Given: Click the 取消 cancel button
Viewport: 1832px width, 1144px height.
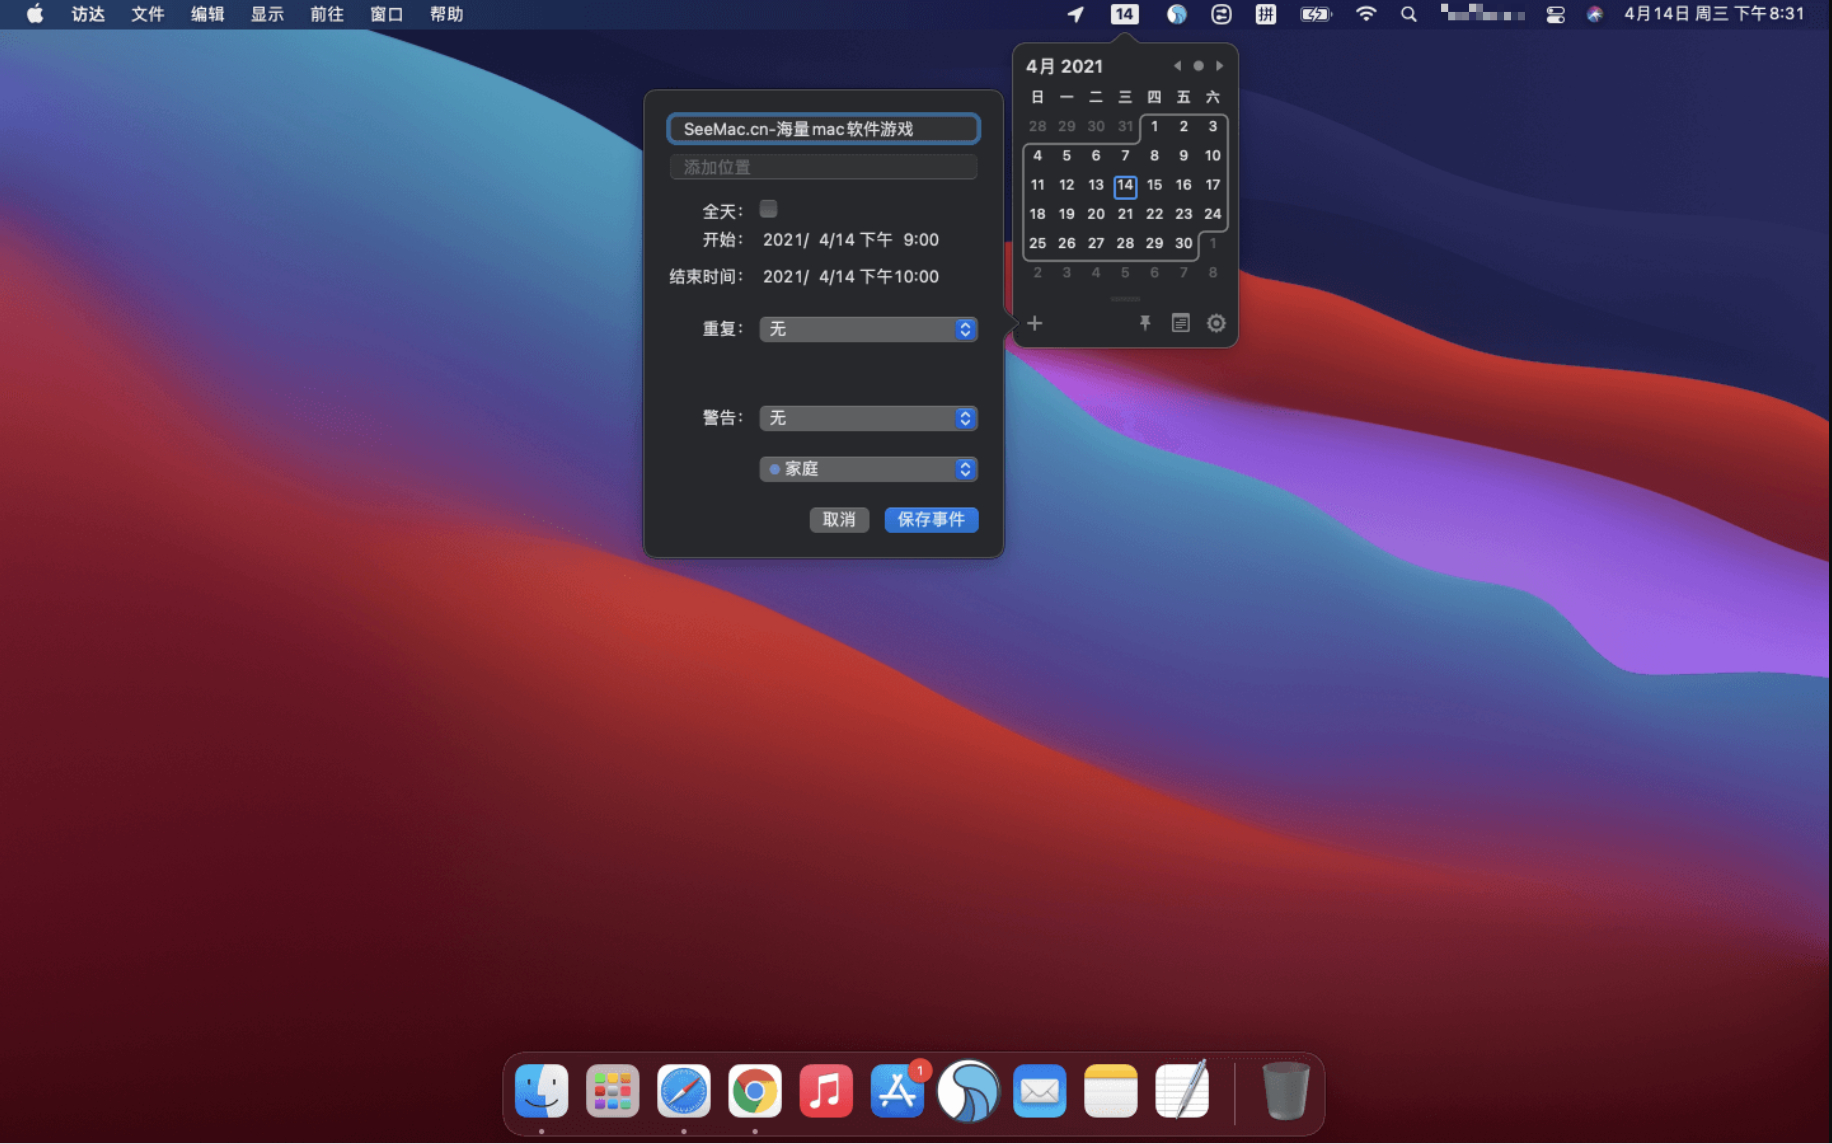Looking at the screenshot, I should pyautogui.click(x=839, y=519).
